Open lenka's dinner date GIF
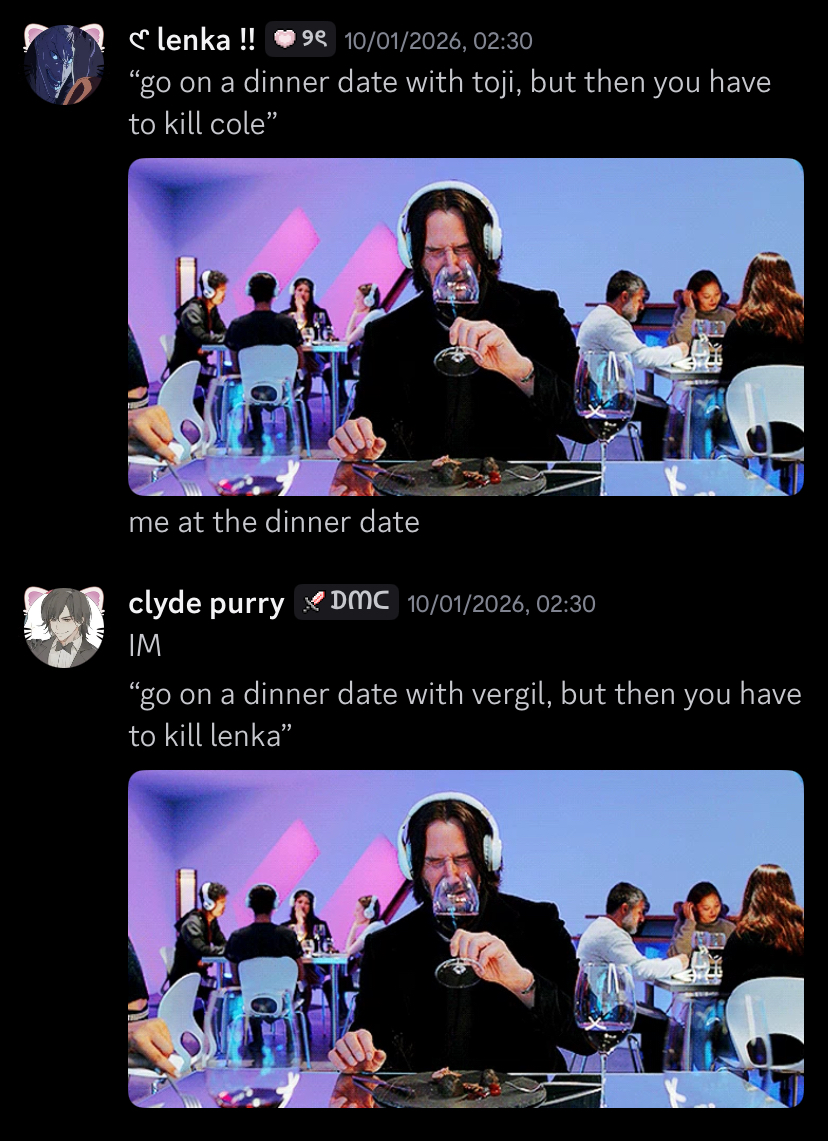The height and width of the screenshot is (1141, 828). 466,327
